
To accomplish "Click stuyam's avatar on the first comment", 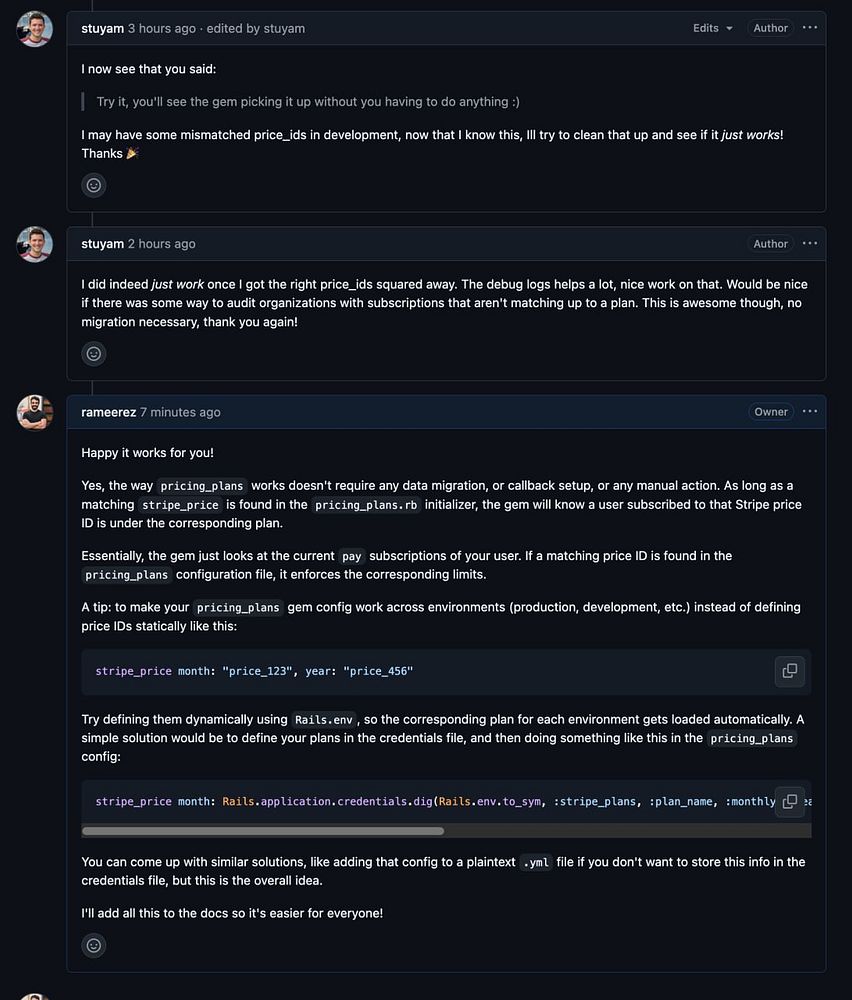I will 35,29.
